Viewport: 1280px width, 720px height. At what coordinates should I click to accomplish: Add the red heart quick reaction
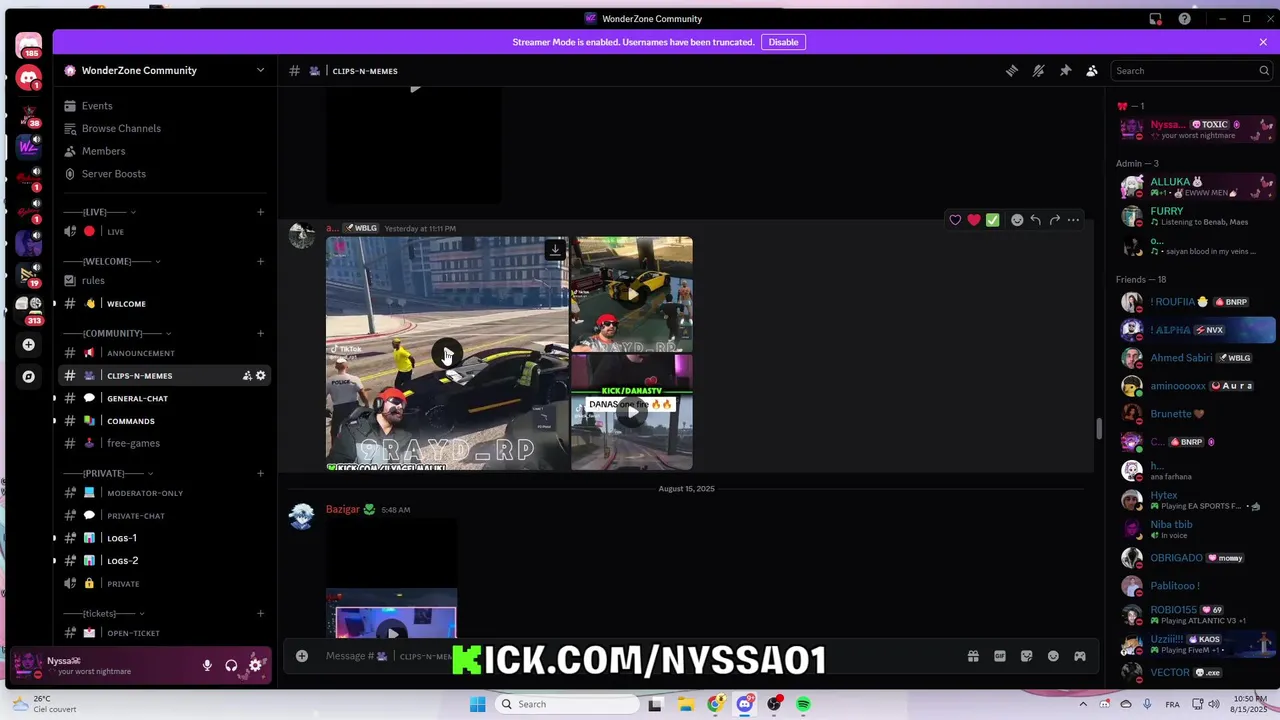[x=974, y=220]
